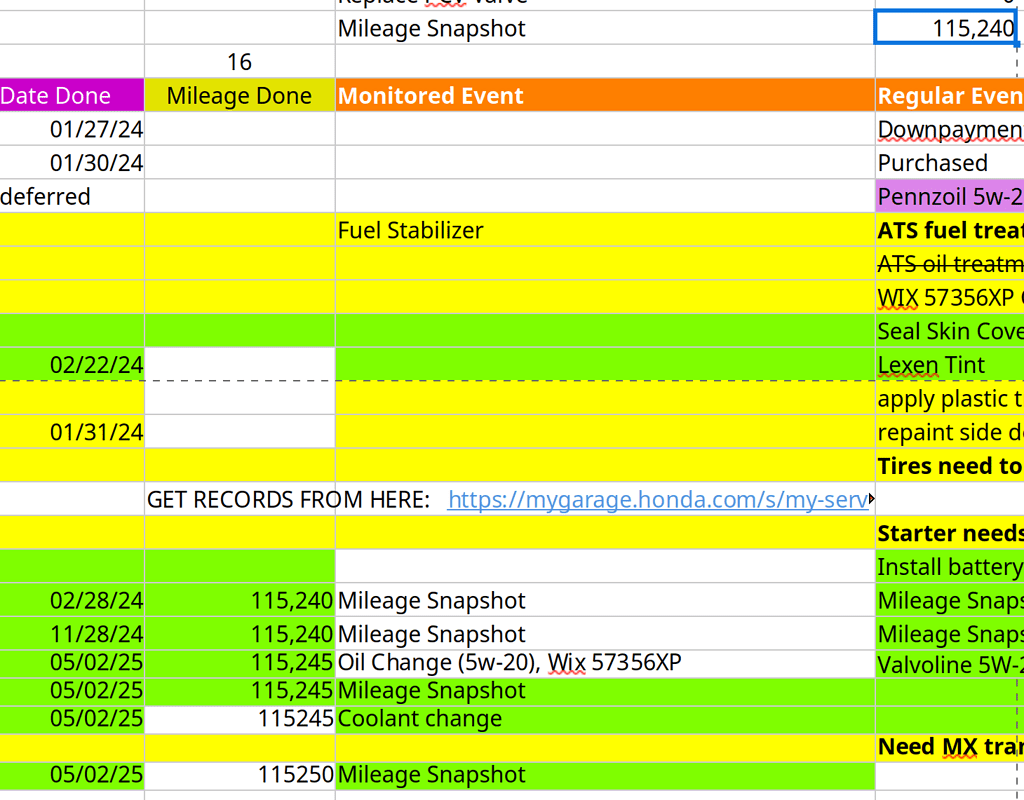Image resolution: width=1024 pixels, height=800 pixels.
Task: Select the purple 'Pennzoil 5w-2' cell
Action: pyautogui.click(x=948, y=196)
